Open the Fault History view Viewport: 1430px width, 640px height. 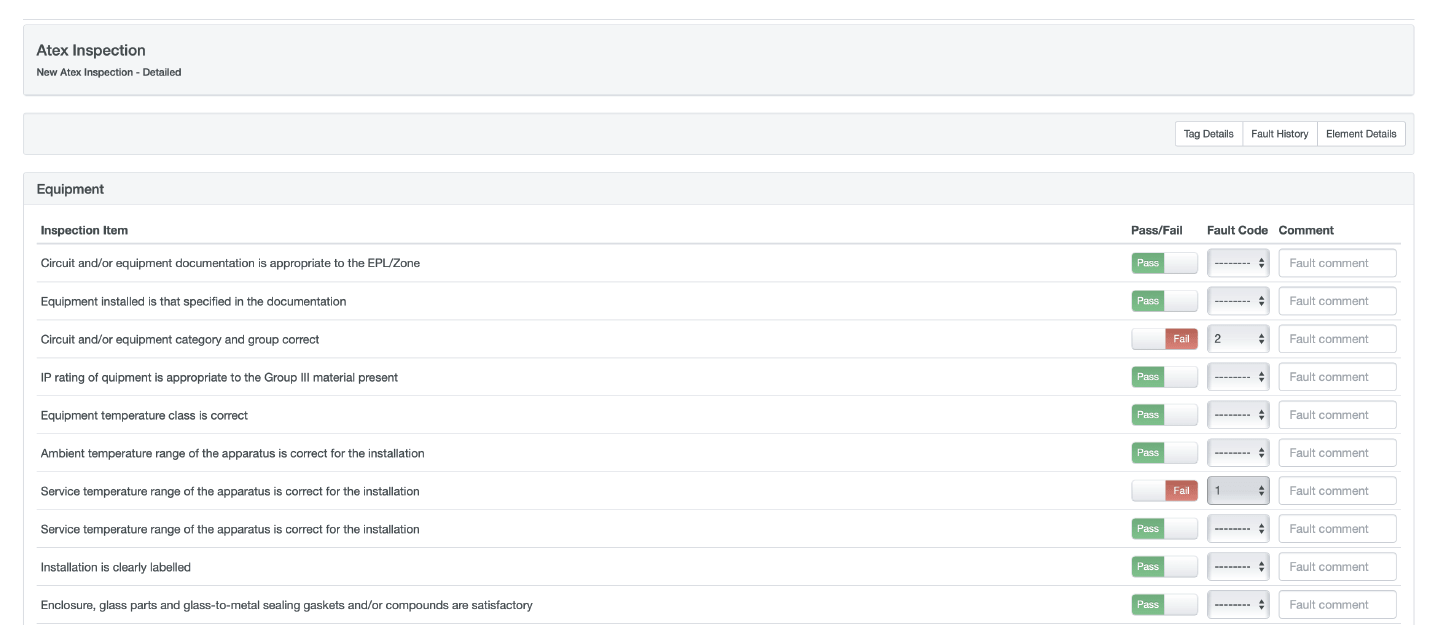pos(1279,134)
